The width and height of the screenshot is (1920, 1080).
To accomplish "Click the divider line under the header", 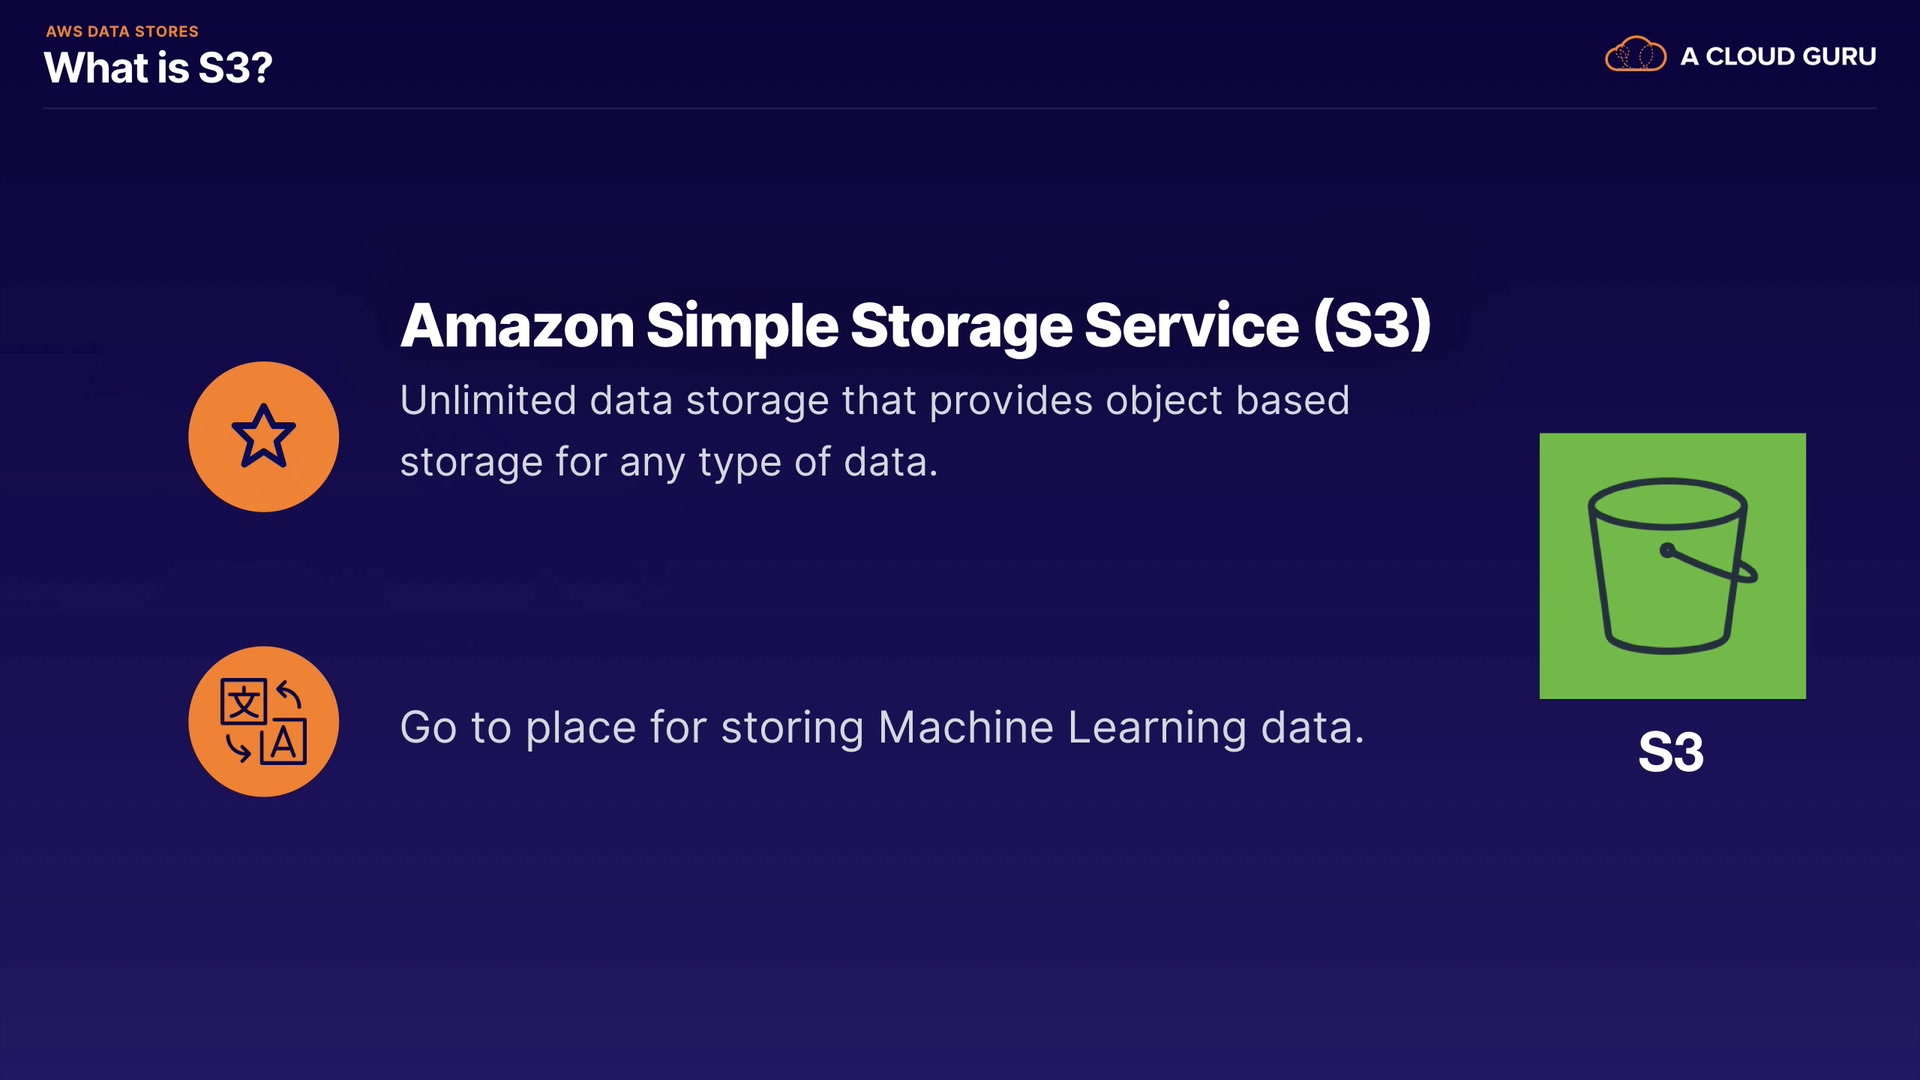I will point(960,108).
